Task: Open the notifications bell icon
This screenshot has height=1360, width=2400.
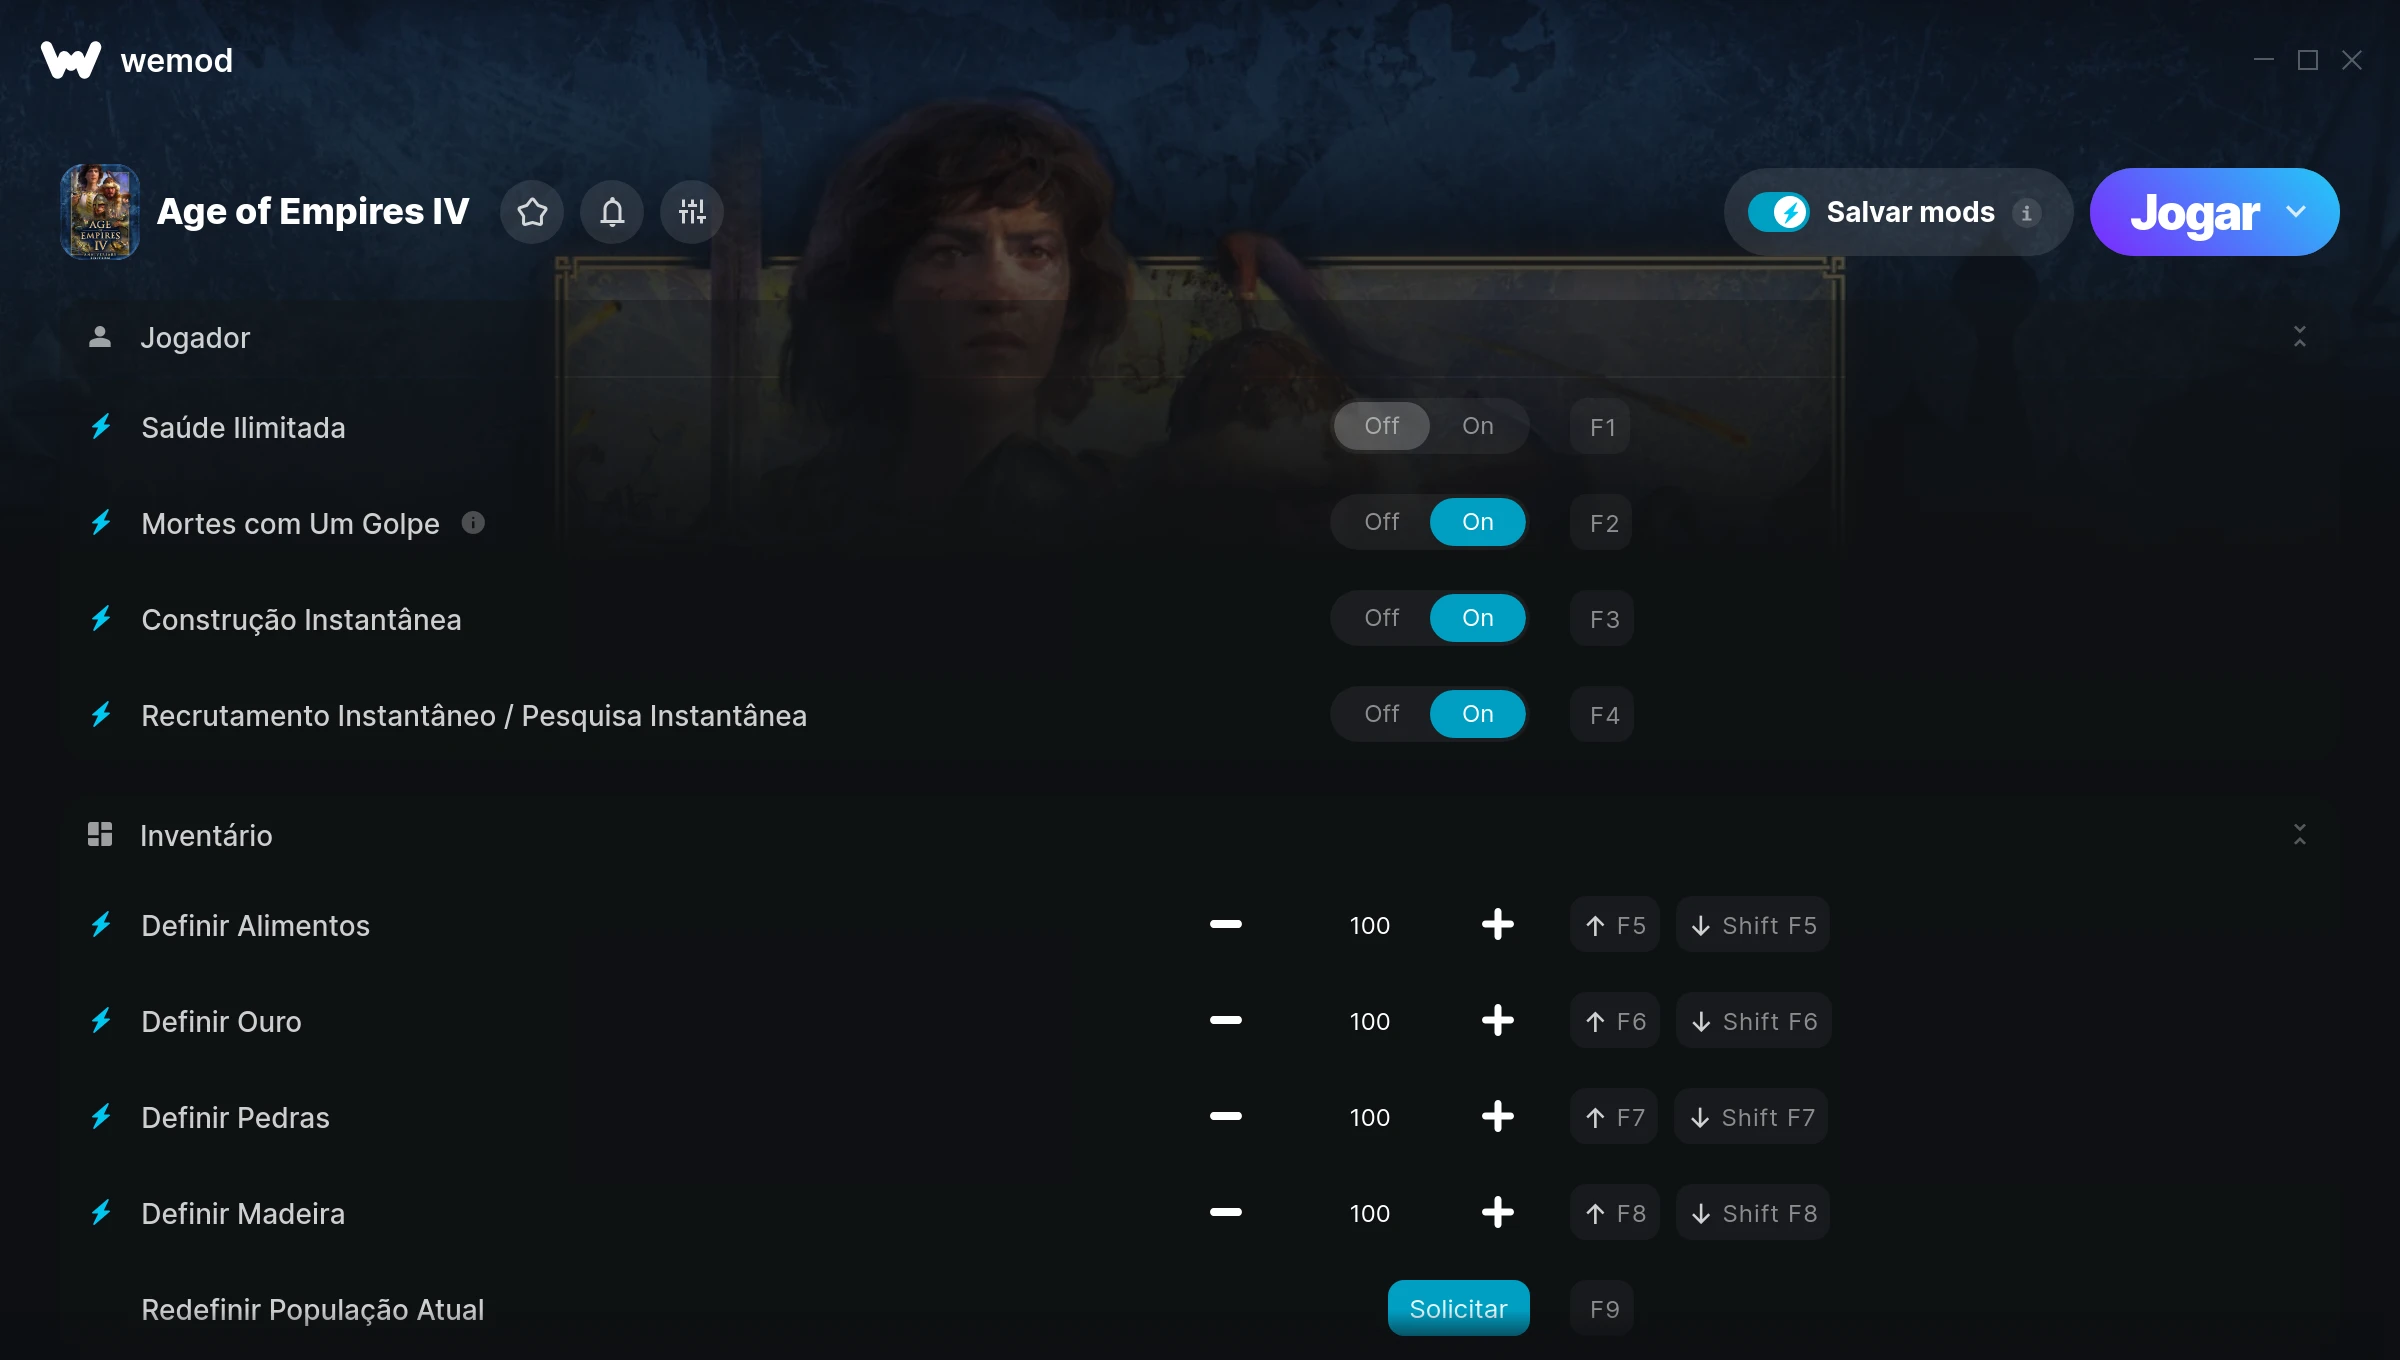Action: tap(612, 212)
